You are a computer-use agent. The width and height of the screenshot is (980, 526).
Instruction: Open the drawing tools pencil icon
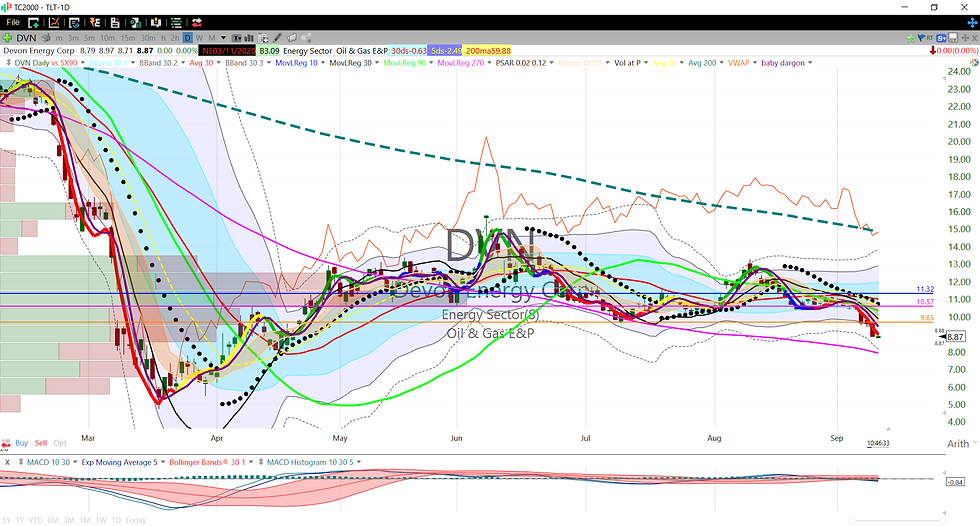pyautogui.click(x=277, y=38)
